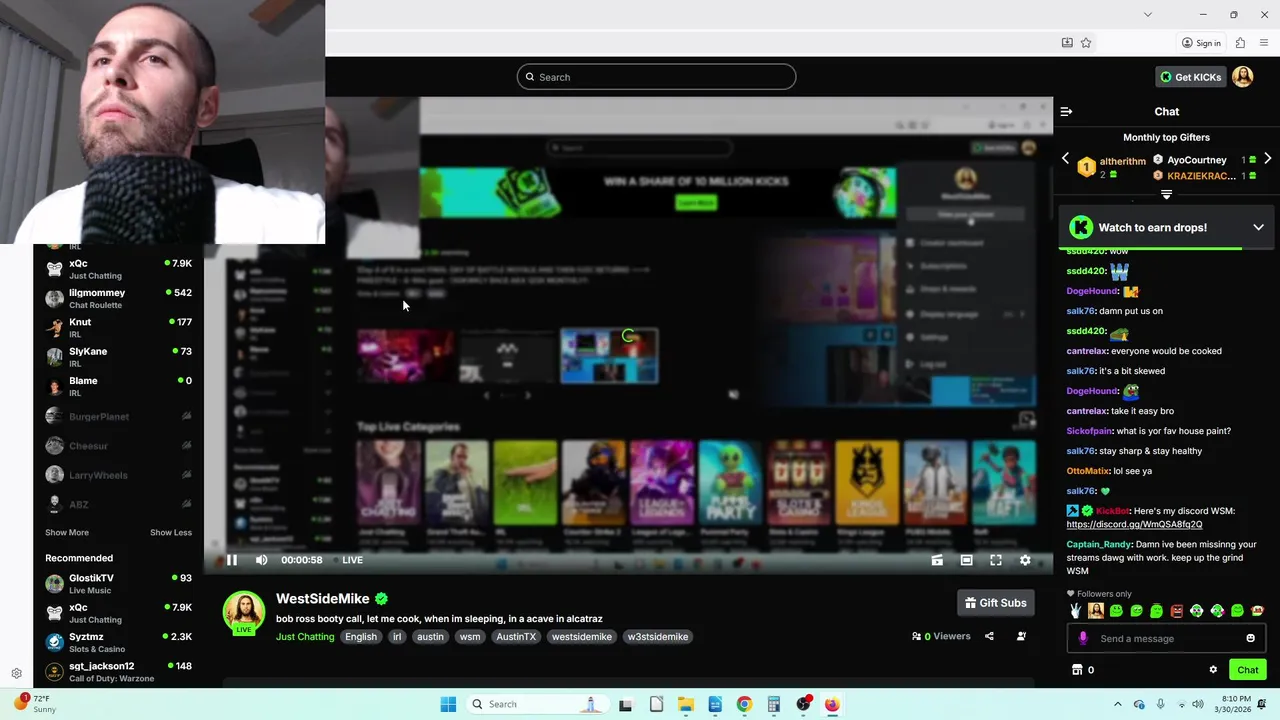
Task: Open WestSideMike's channel avatar
Action: [x=244, y=612]
